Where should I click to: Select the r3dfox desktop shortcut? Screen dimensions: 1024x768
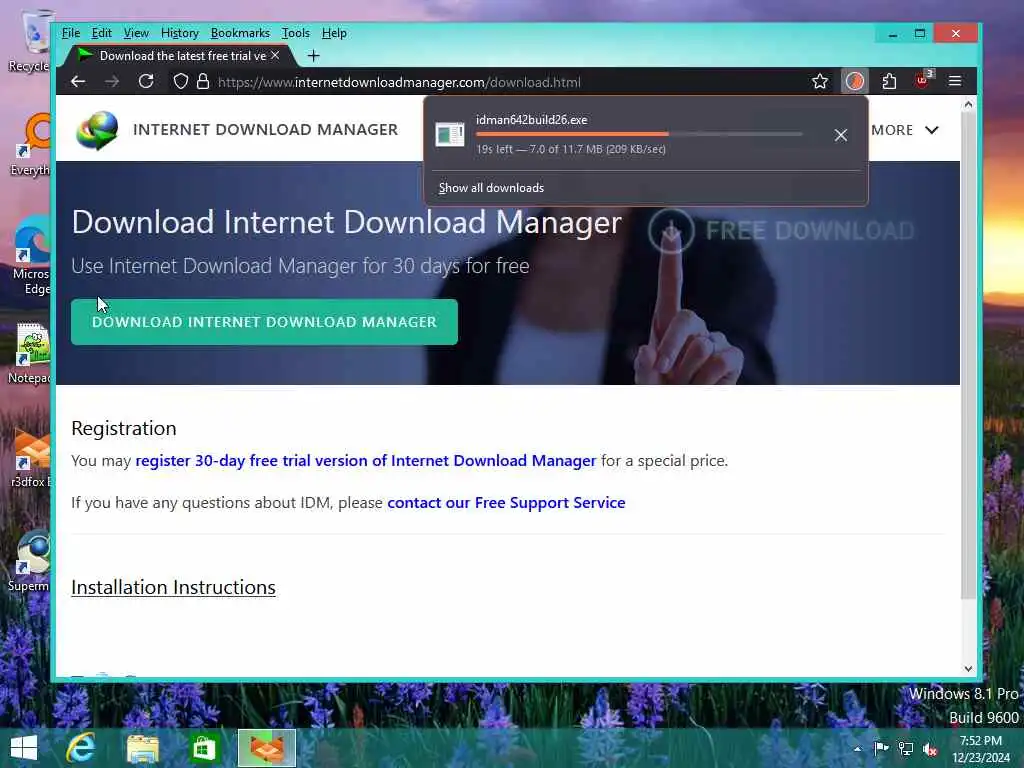click(29, 457)
